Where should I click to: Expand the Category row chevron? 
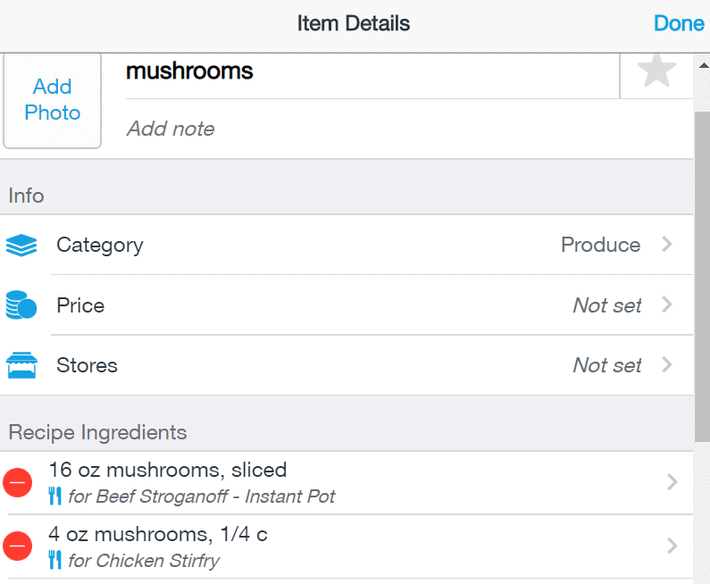pyautogui.click(x=667, y=244)
